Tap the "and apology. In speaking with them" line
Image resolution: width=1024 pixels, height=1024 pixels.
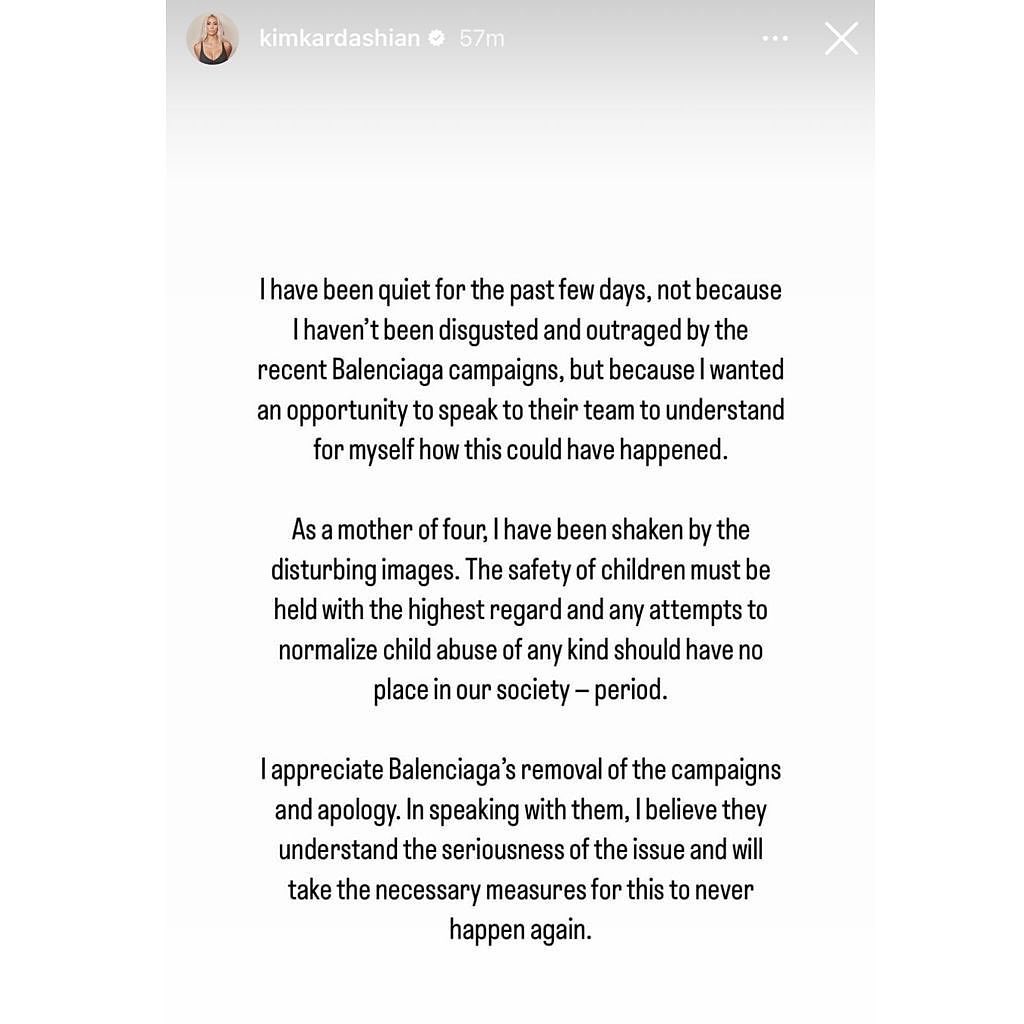[x=520, y=810]
